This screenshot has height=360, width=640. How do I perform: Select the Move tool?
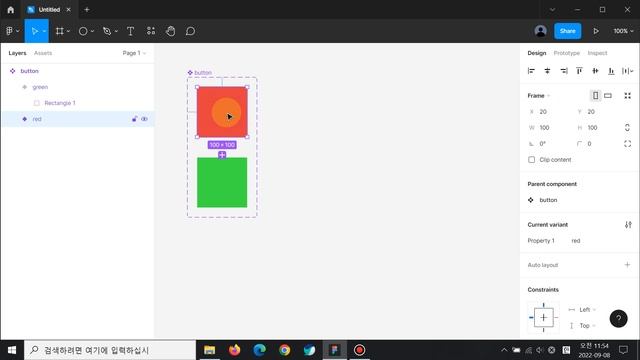[34, 31]
